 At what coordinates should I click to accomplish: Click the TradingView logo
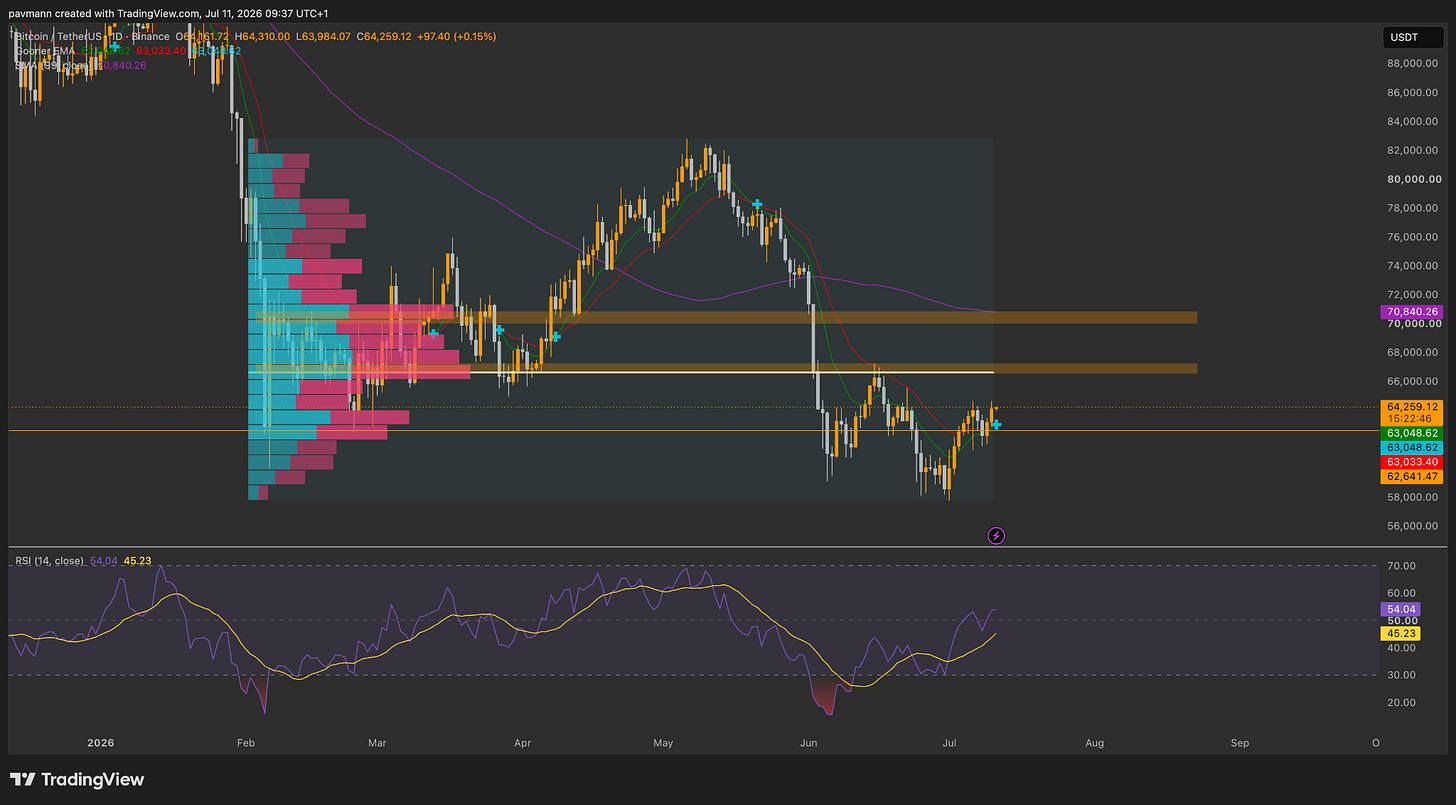click(77, 779)
